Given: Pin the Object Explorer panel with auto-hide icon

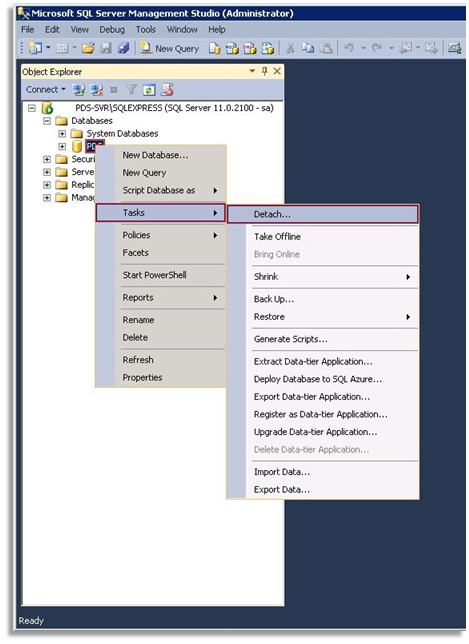Looking at the screenshot, I should (x=265, y=71).
